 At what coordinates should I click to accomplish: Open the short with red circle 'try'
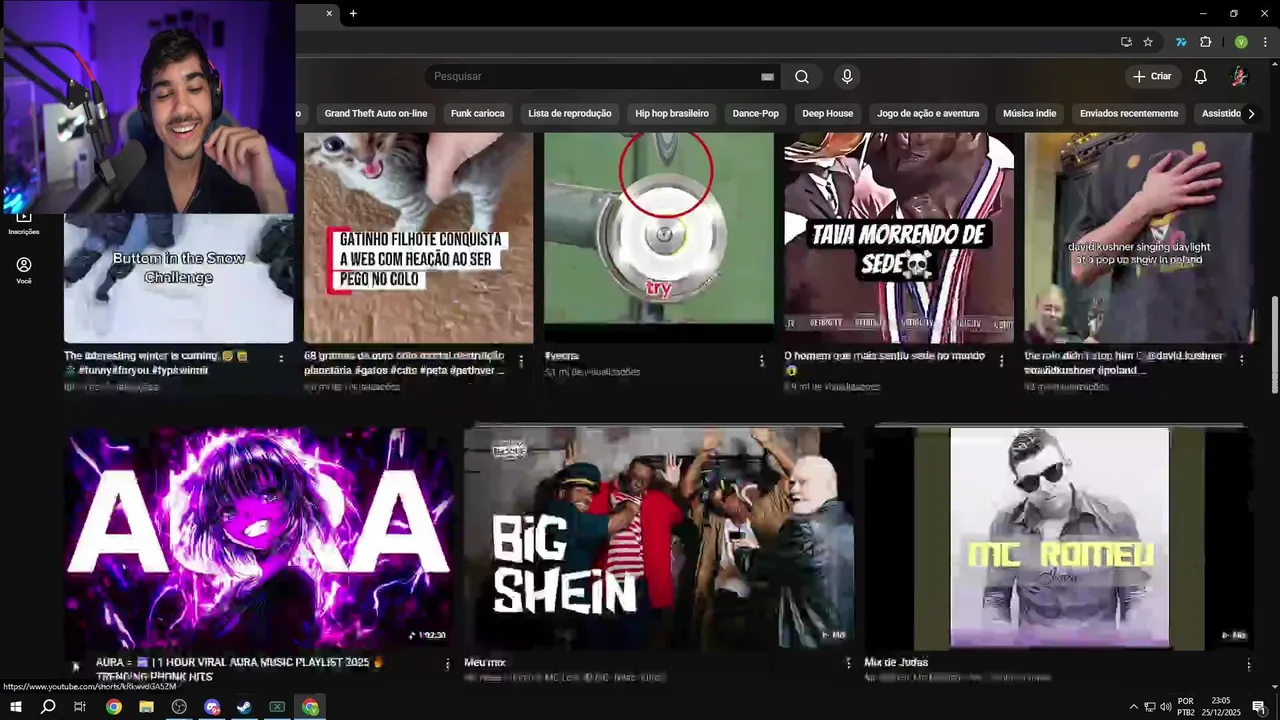coord(659,238)
